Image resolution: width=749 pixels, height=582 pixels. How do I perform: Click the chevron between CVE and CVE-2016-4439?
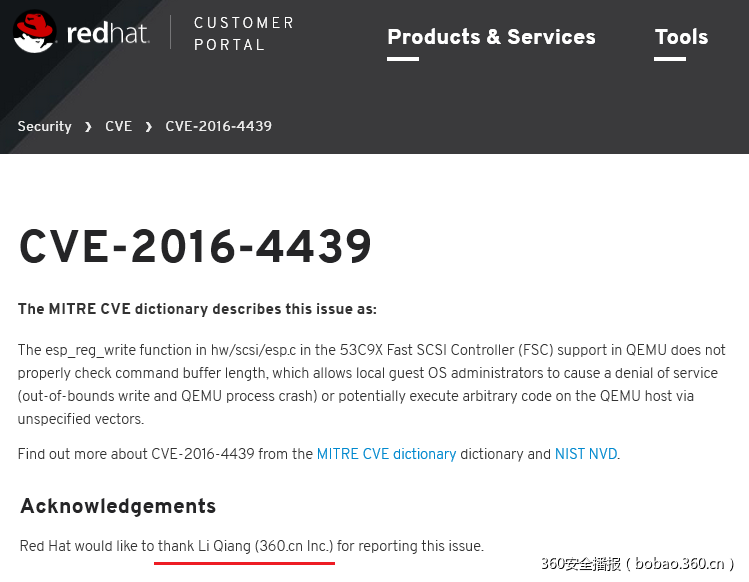tap(148, 127)
